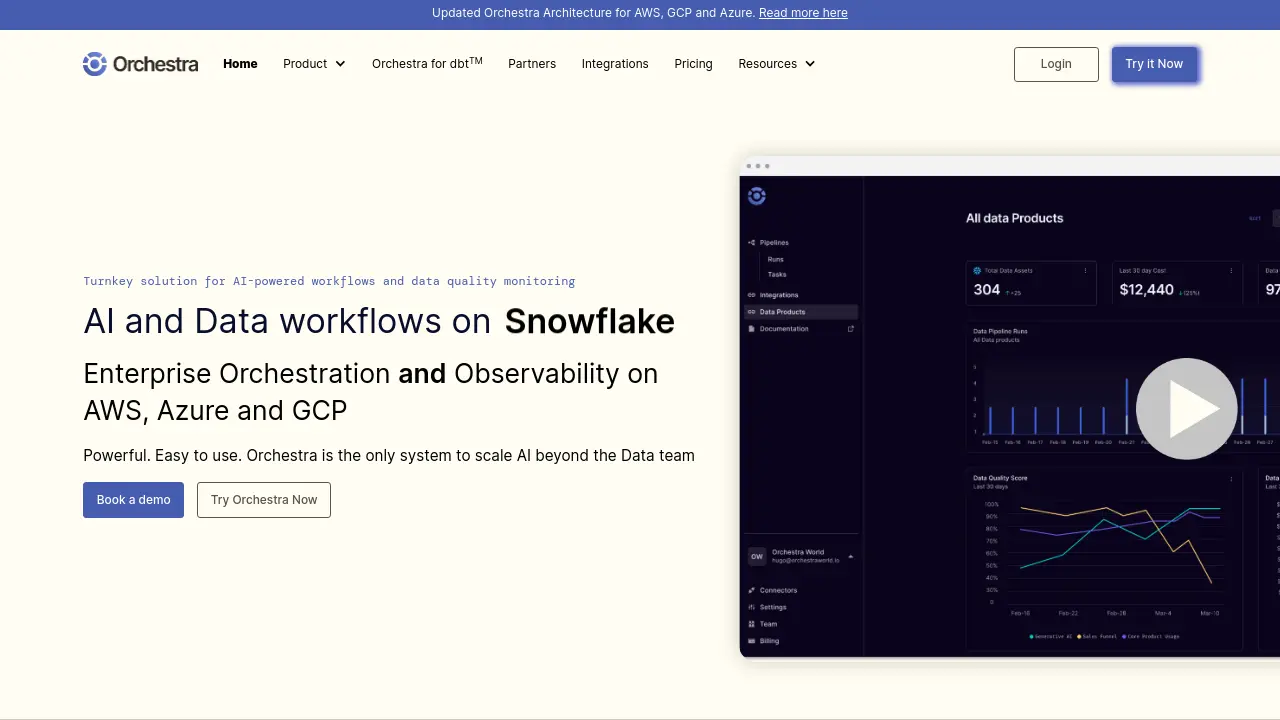Screen dimensions: 1280x720
Task: Open Orchestra for dbt page
Action: coord(427,64)
